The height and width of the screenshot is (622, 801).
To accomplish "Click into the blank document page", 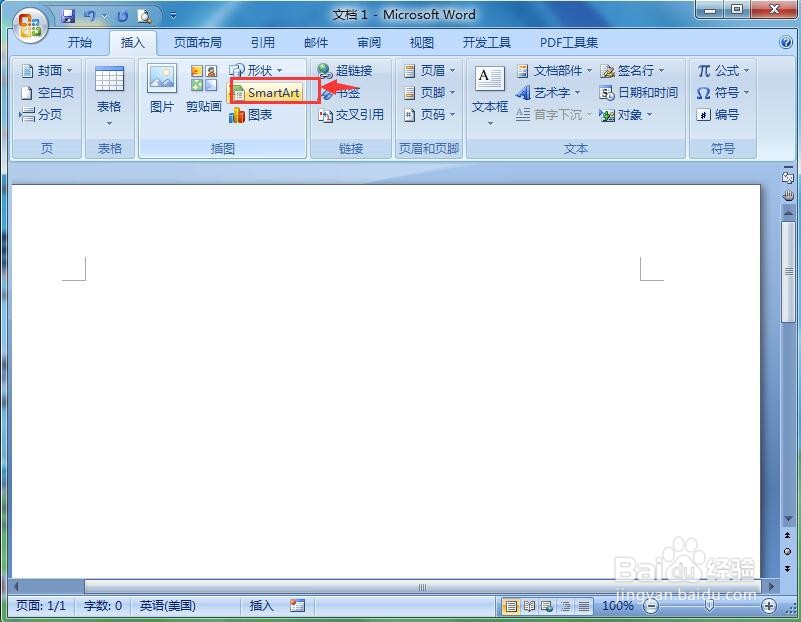I will point(386,381).
